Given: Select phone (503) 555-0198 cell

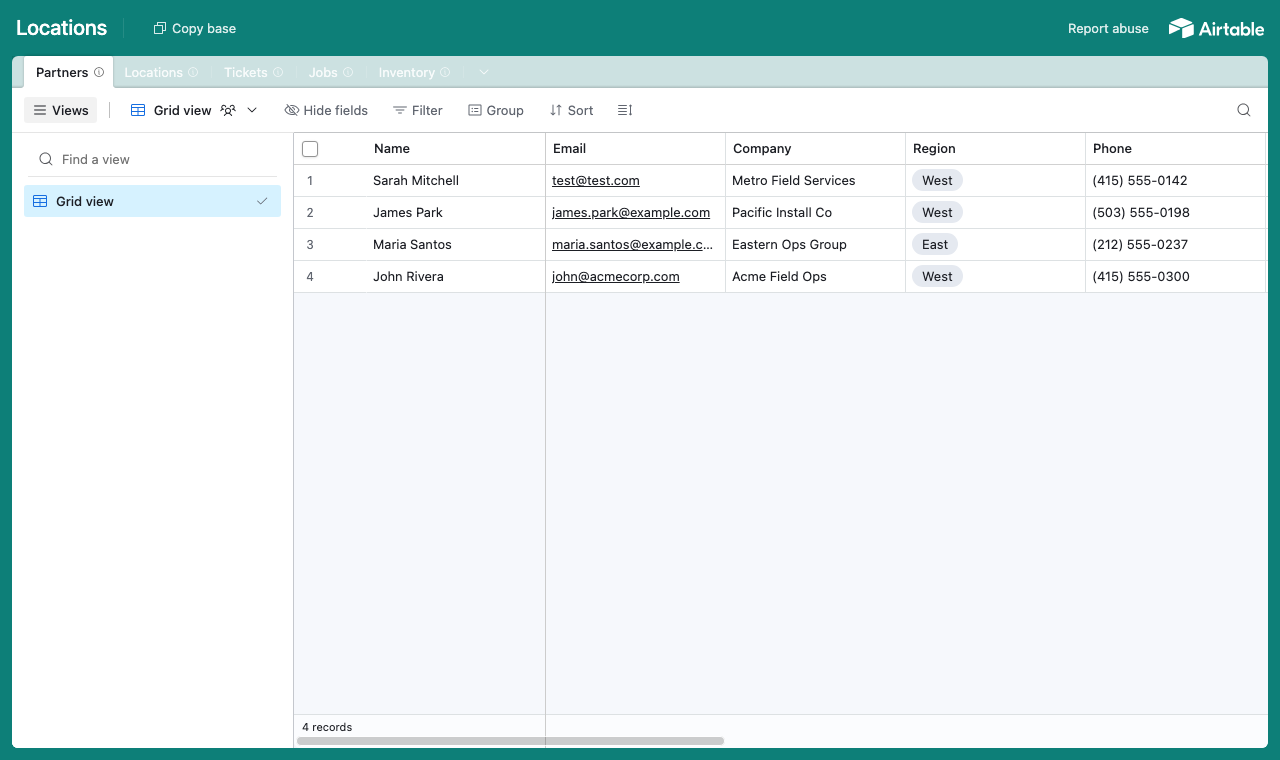Looking at the screenshot, I should (1176, 212).
